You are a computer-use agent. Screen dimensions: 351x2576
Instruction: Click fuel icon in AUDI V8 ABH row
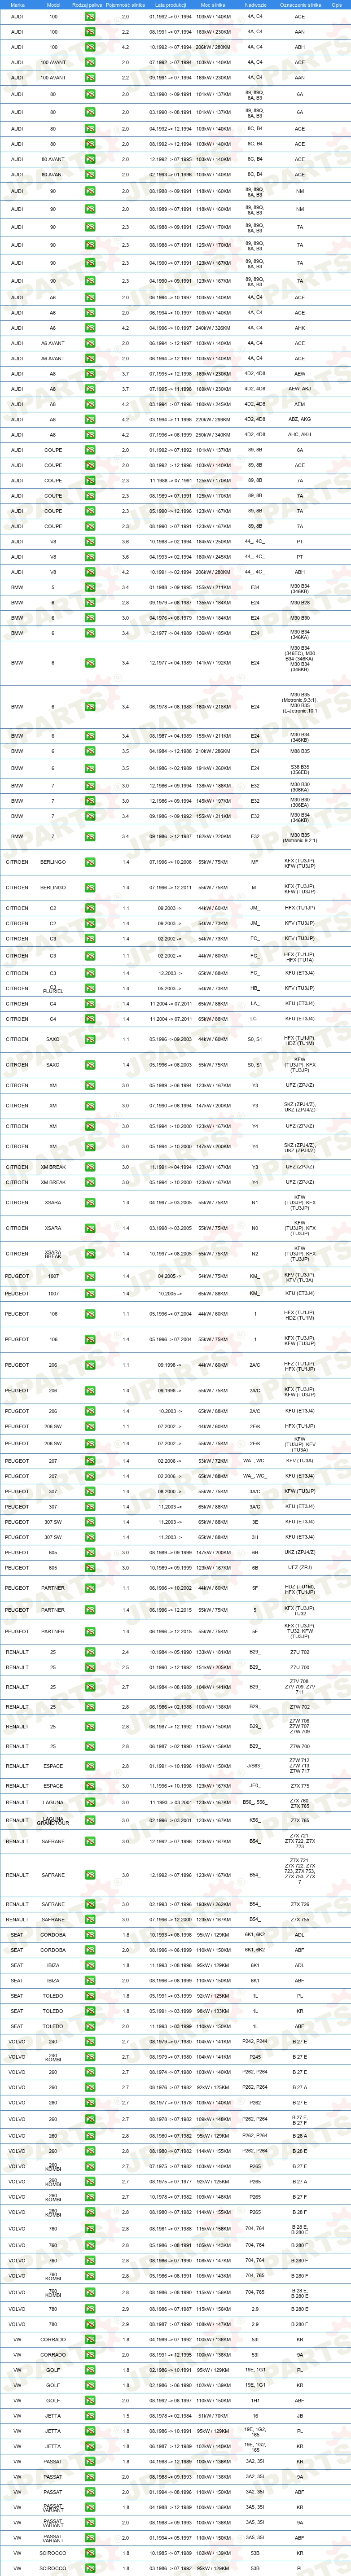coord(90,572)
